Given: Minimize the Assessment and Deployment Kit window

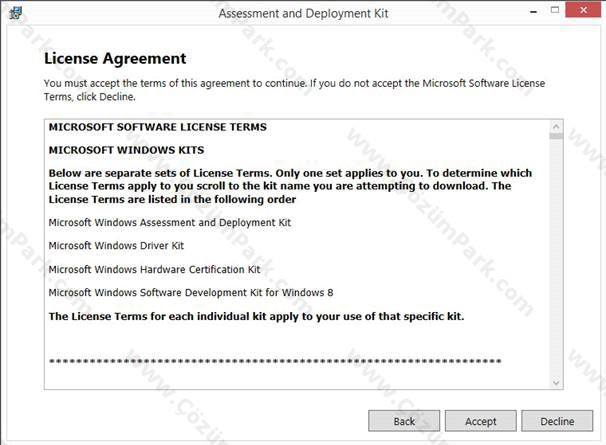Looking at the screenshot, I should [534, 12].
